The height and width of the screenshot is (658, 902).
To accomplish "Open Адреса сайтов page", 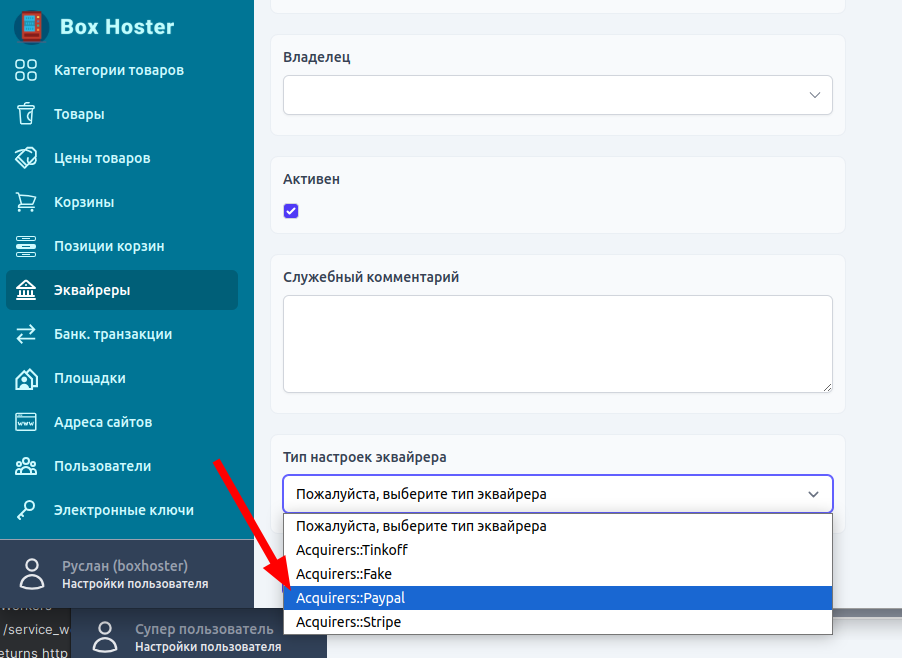I will point(103,422).
